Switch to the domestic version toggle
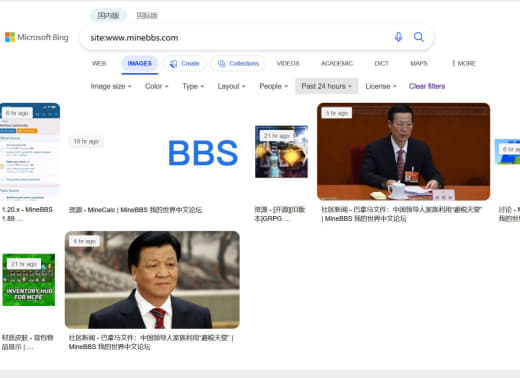Image resolution: width=520 pixels, height=378 pixels. (x=108, y=15)
